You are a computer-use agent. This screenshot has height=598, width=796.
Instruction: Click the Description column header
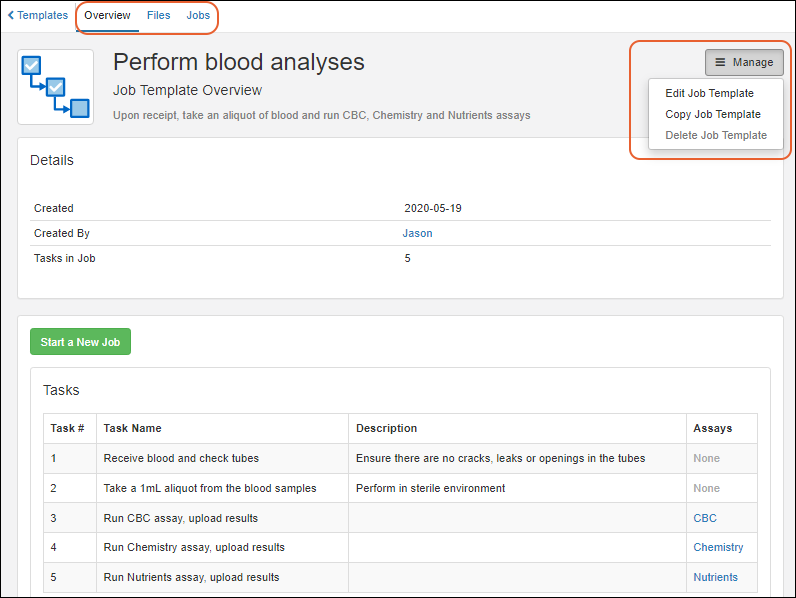point(386,428)
